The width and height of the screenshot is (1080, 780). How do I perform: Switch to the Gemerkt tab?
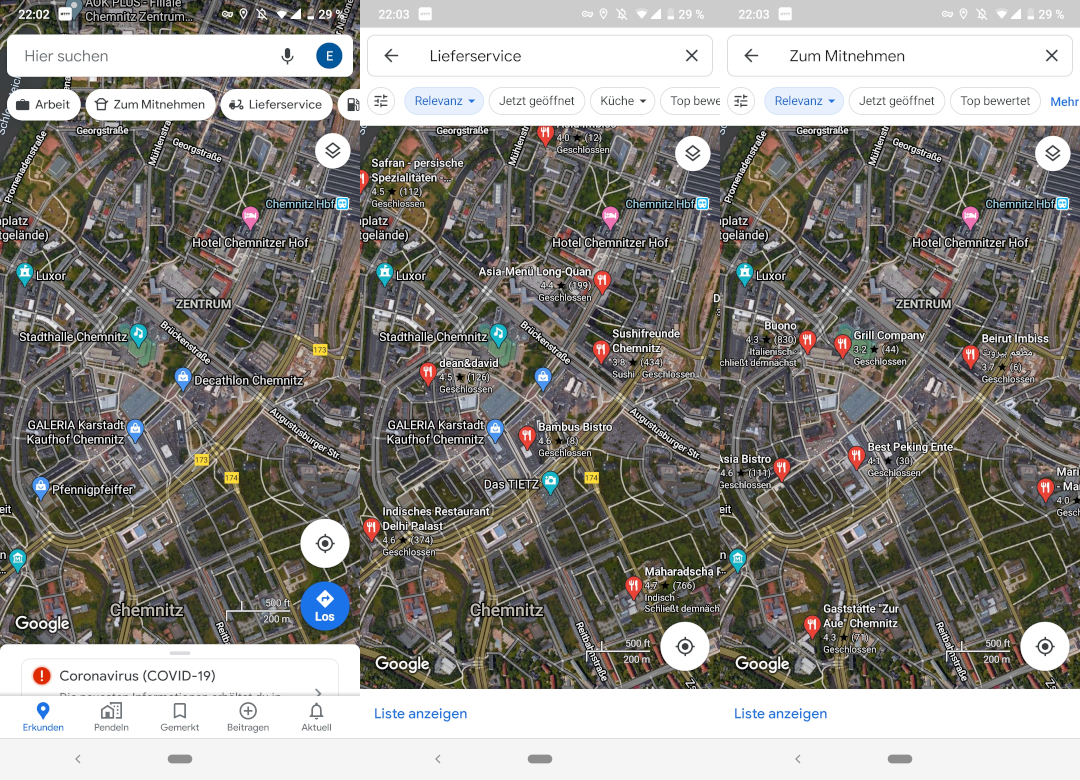[180, 717]
